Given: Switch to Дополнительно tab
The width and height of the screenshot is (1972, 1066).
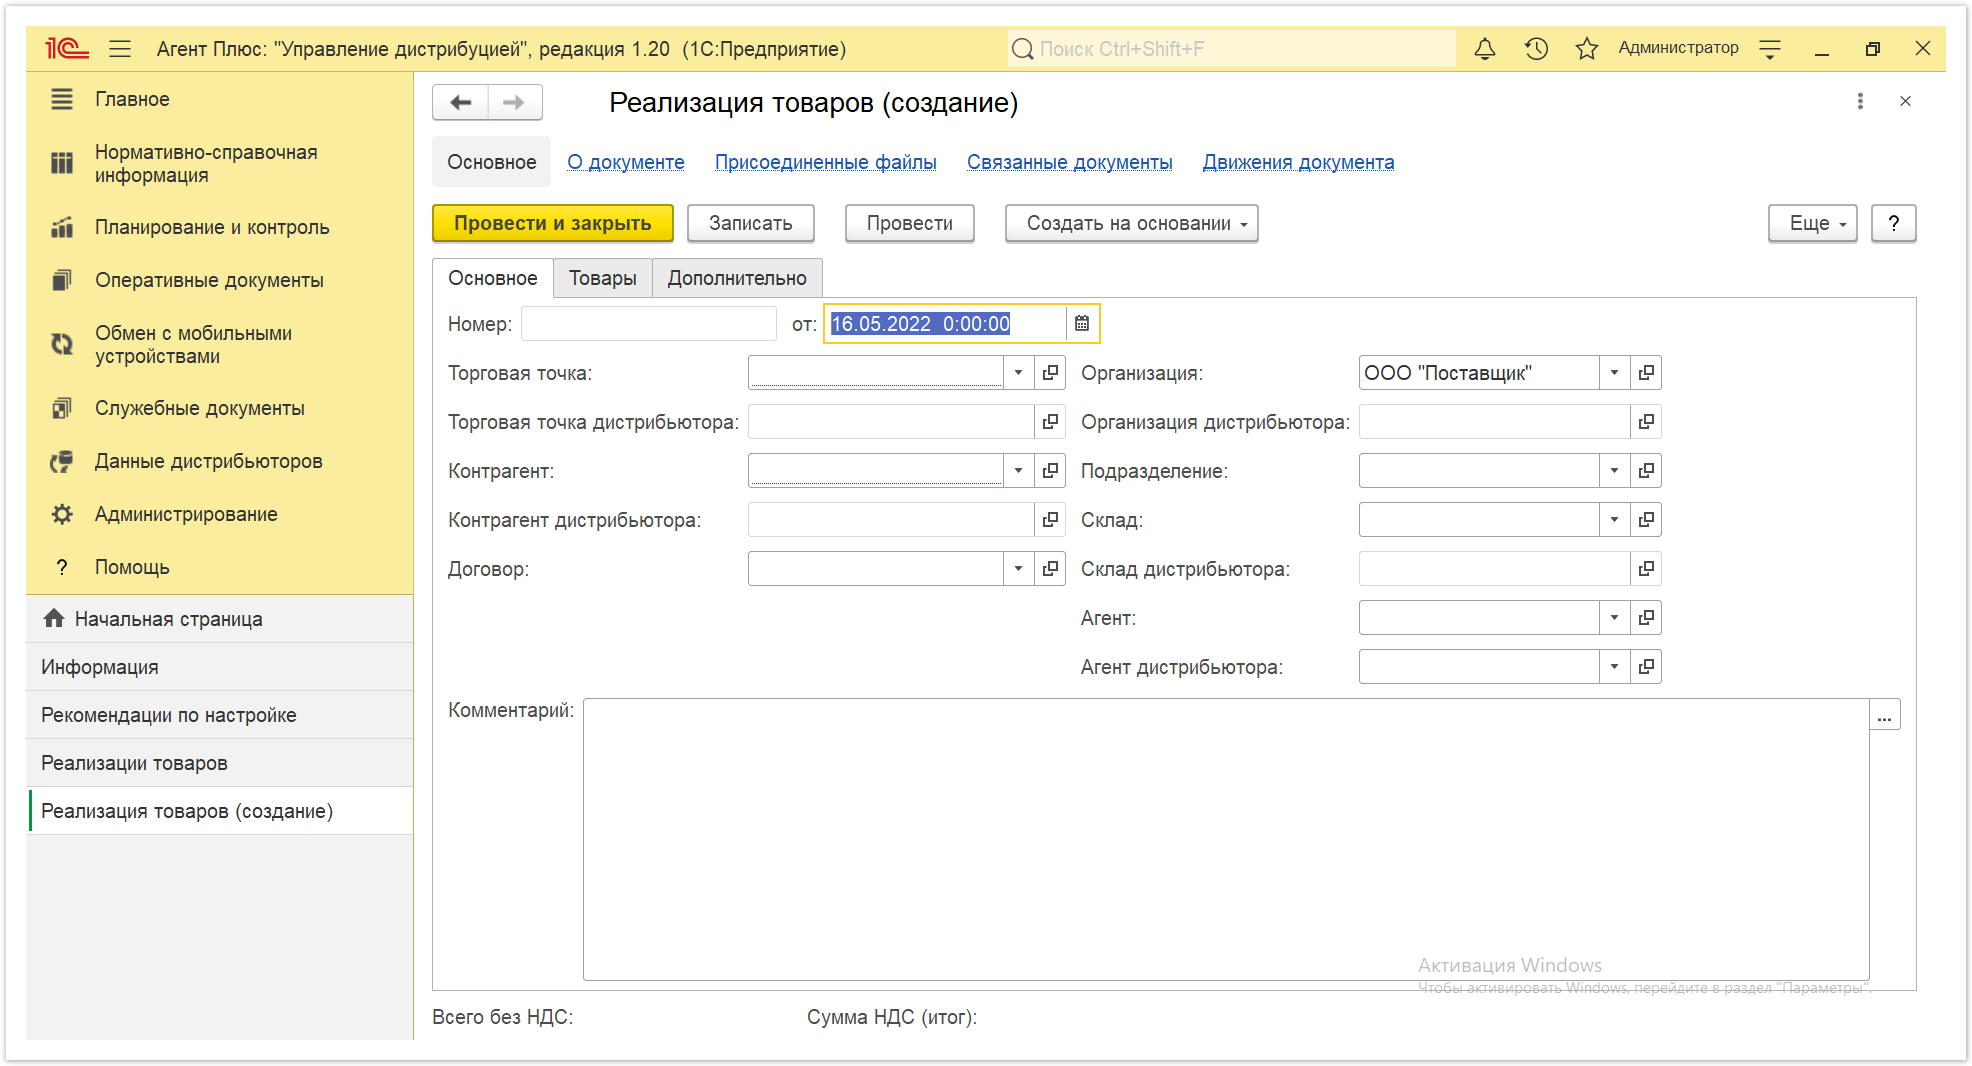Looking at the screenshot, I should click(737, 278).
